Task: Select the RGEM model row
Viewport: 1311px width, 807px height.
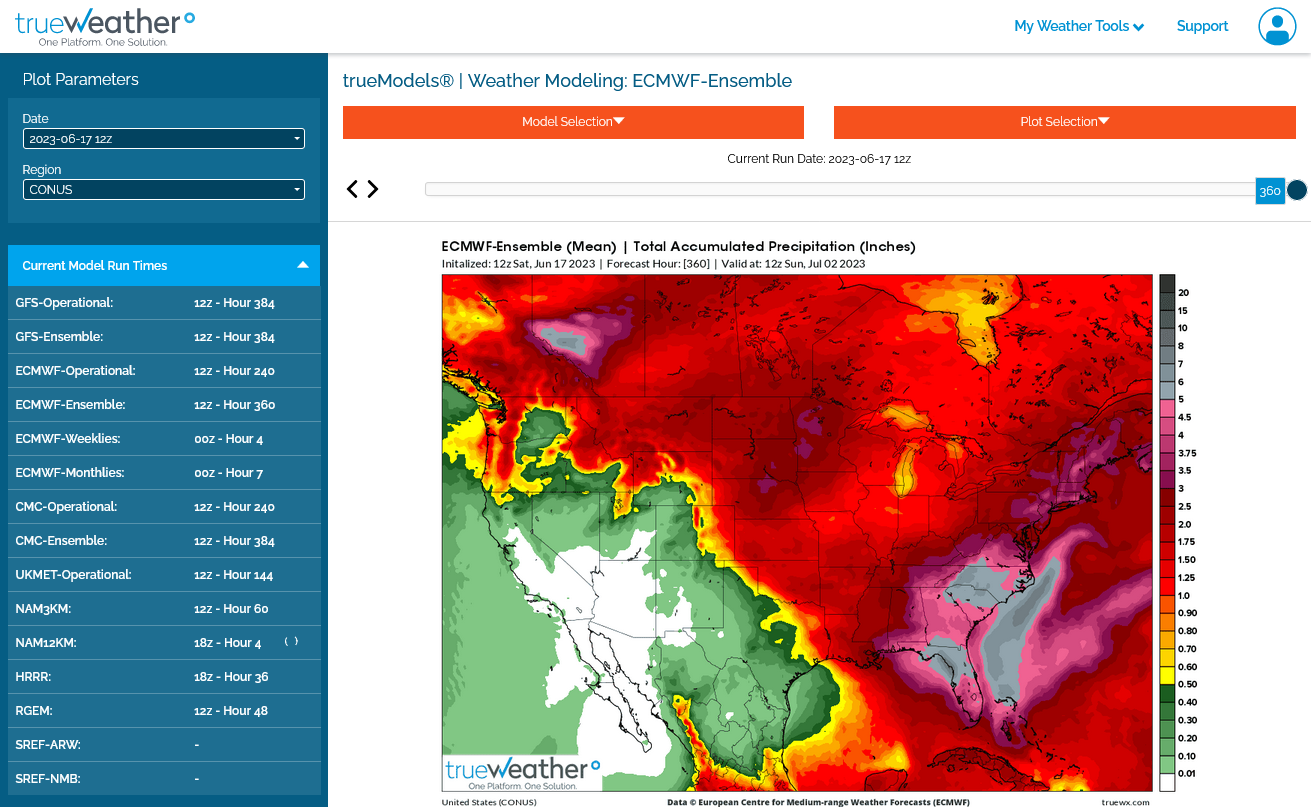Action: coord(164,711)
